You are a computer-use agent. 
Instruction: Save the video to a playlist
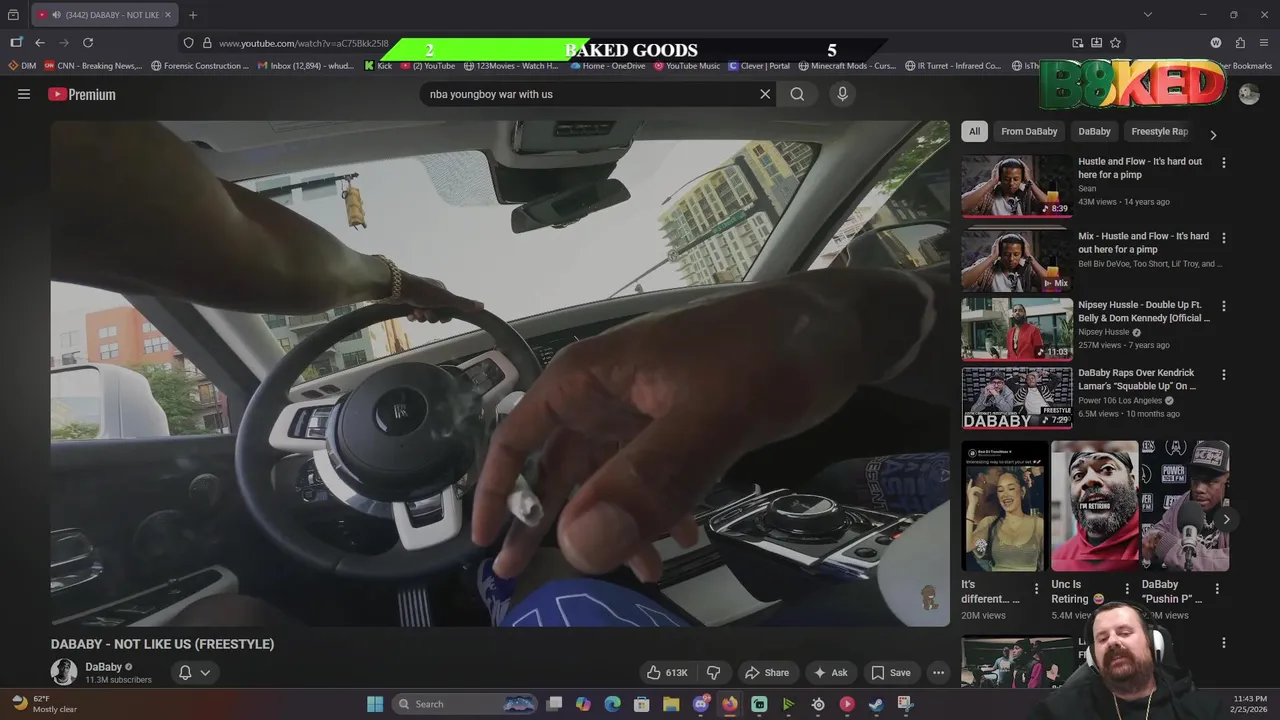click(x=890, y=673)
